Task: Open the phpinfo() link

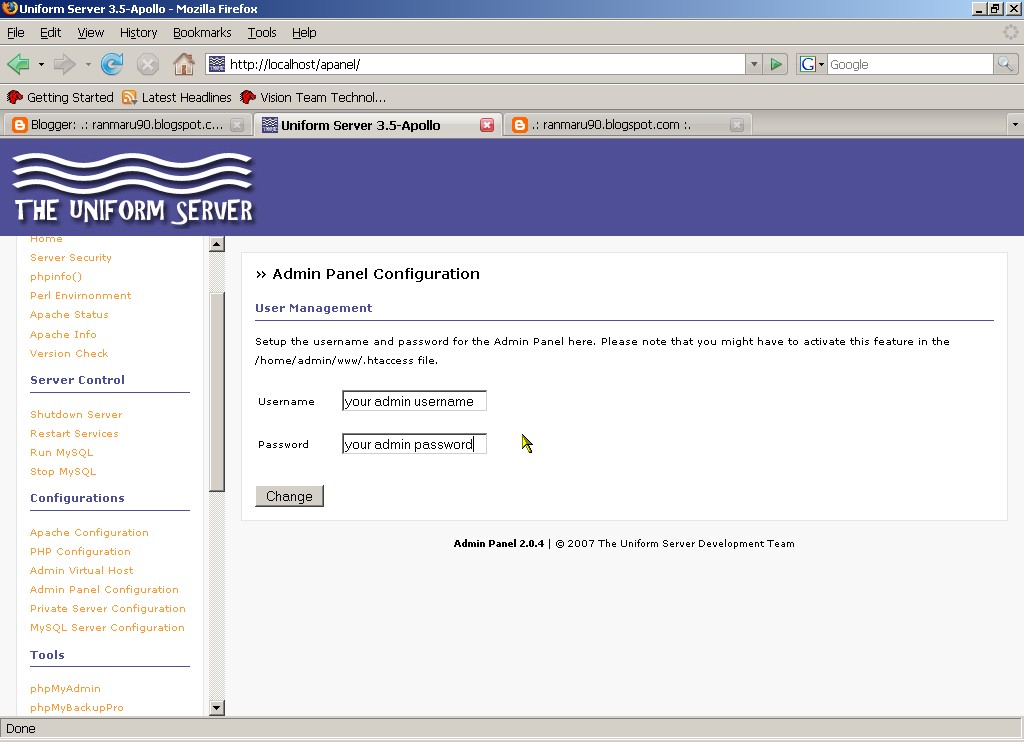Action: [x=56, y=276]
